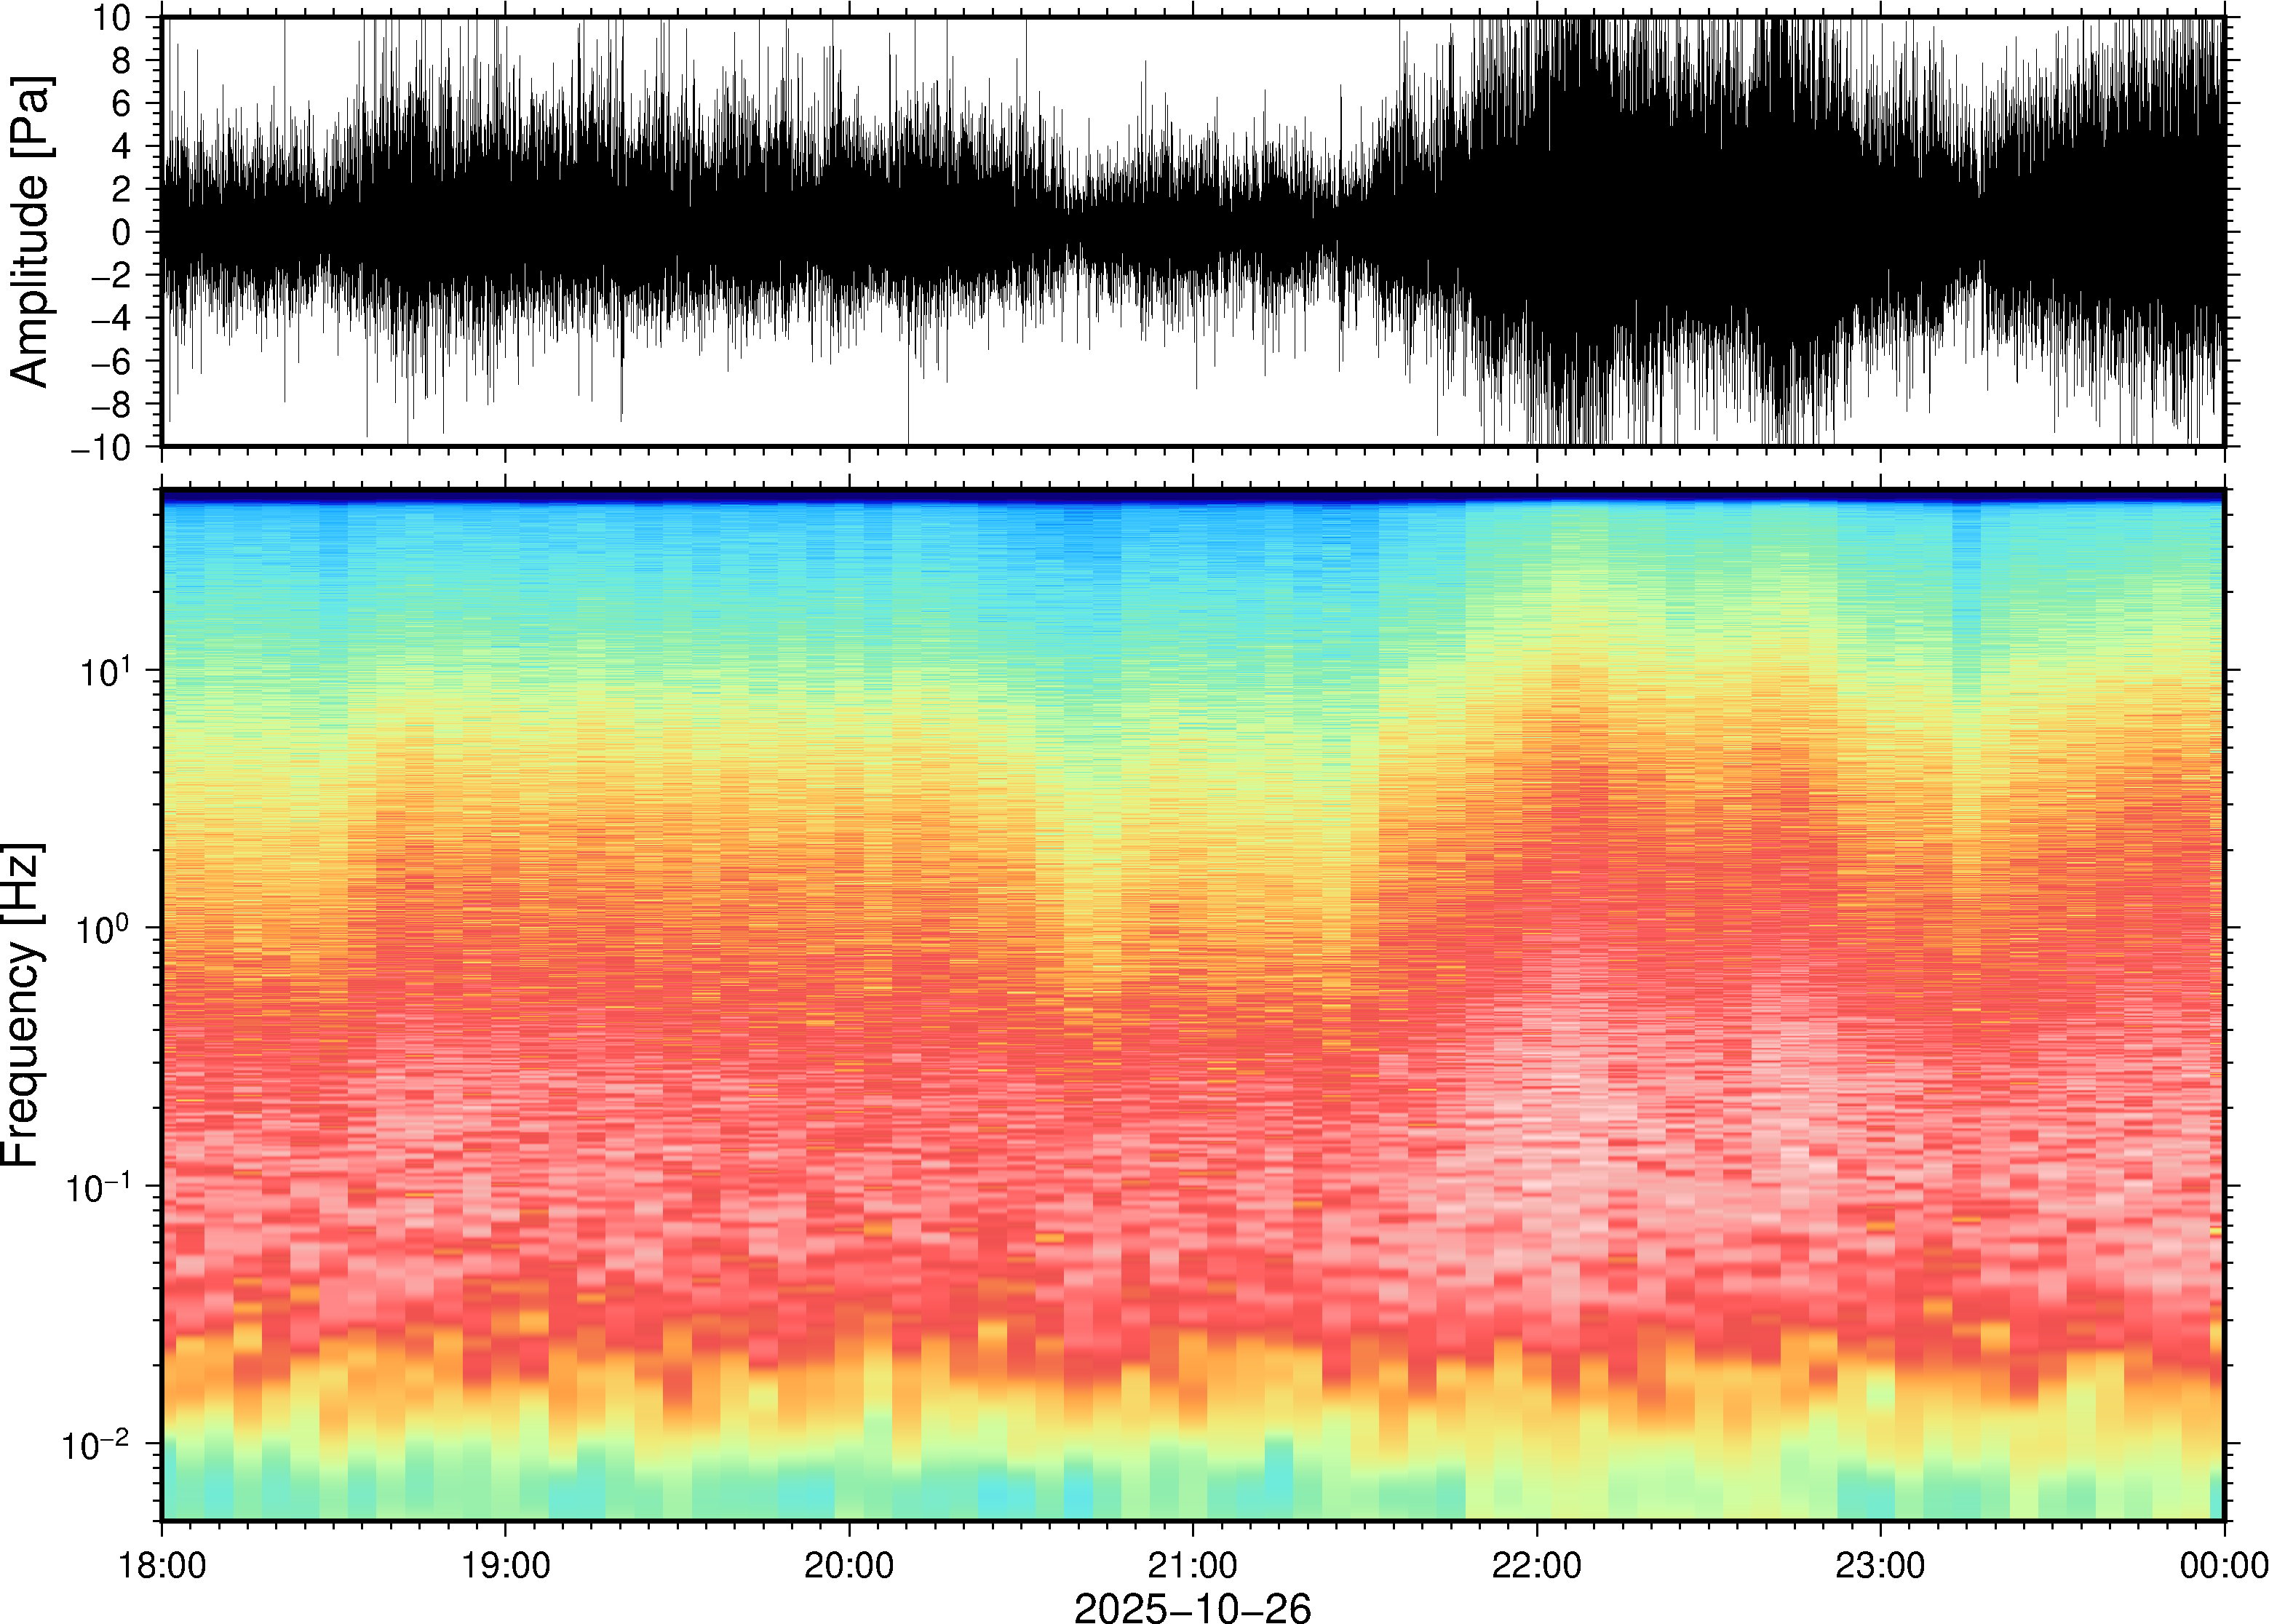
Task: Click the −4 amplitude tick label
Action: tap(111, 318)
